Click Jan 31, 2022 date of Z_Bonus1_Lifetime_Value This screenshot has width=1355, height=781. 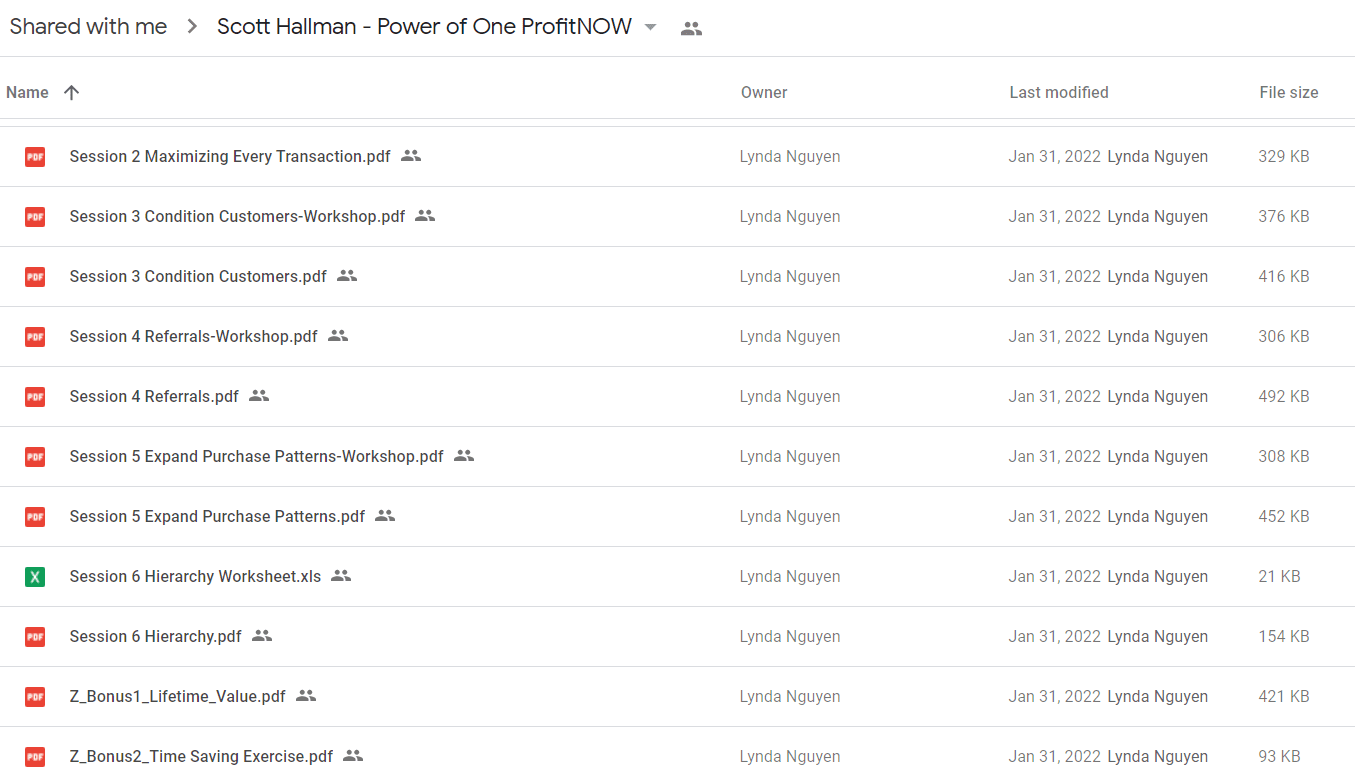(x=1055, y=696)
